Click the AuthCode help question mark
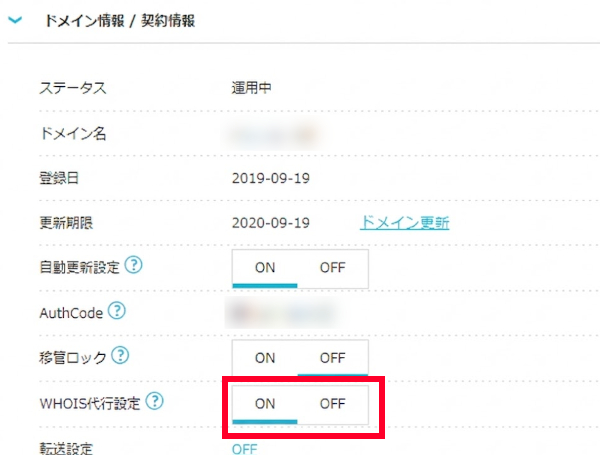 [117, 311]
